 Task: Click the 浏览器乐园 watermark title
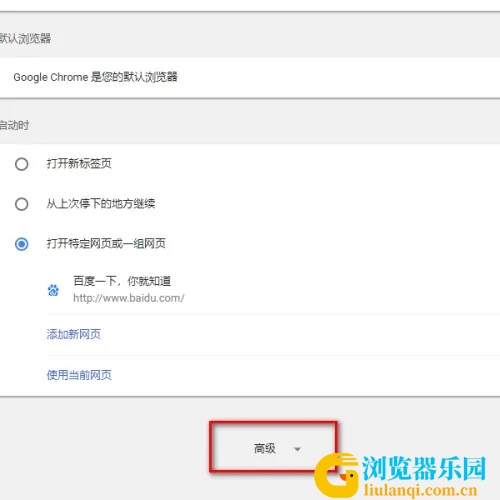tap(424, 468)
